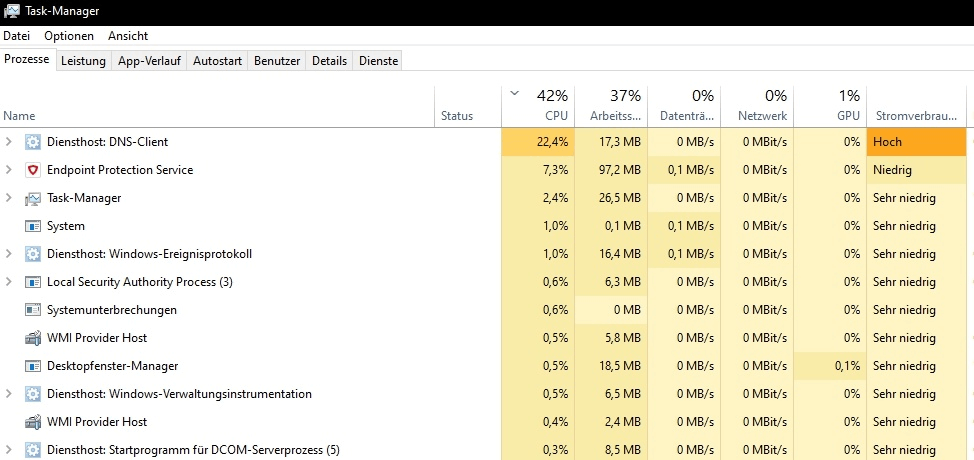
Task: Switch to the Autostart tab
Action: [217, 61]
